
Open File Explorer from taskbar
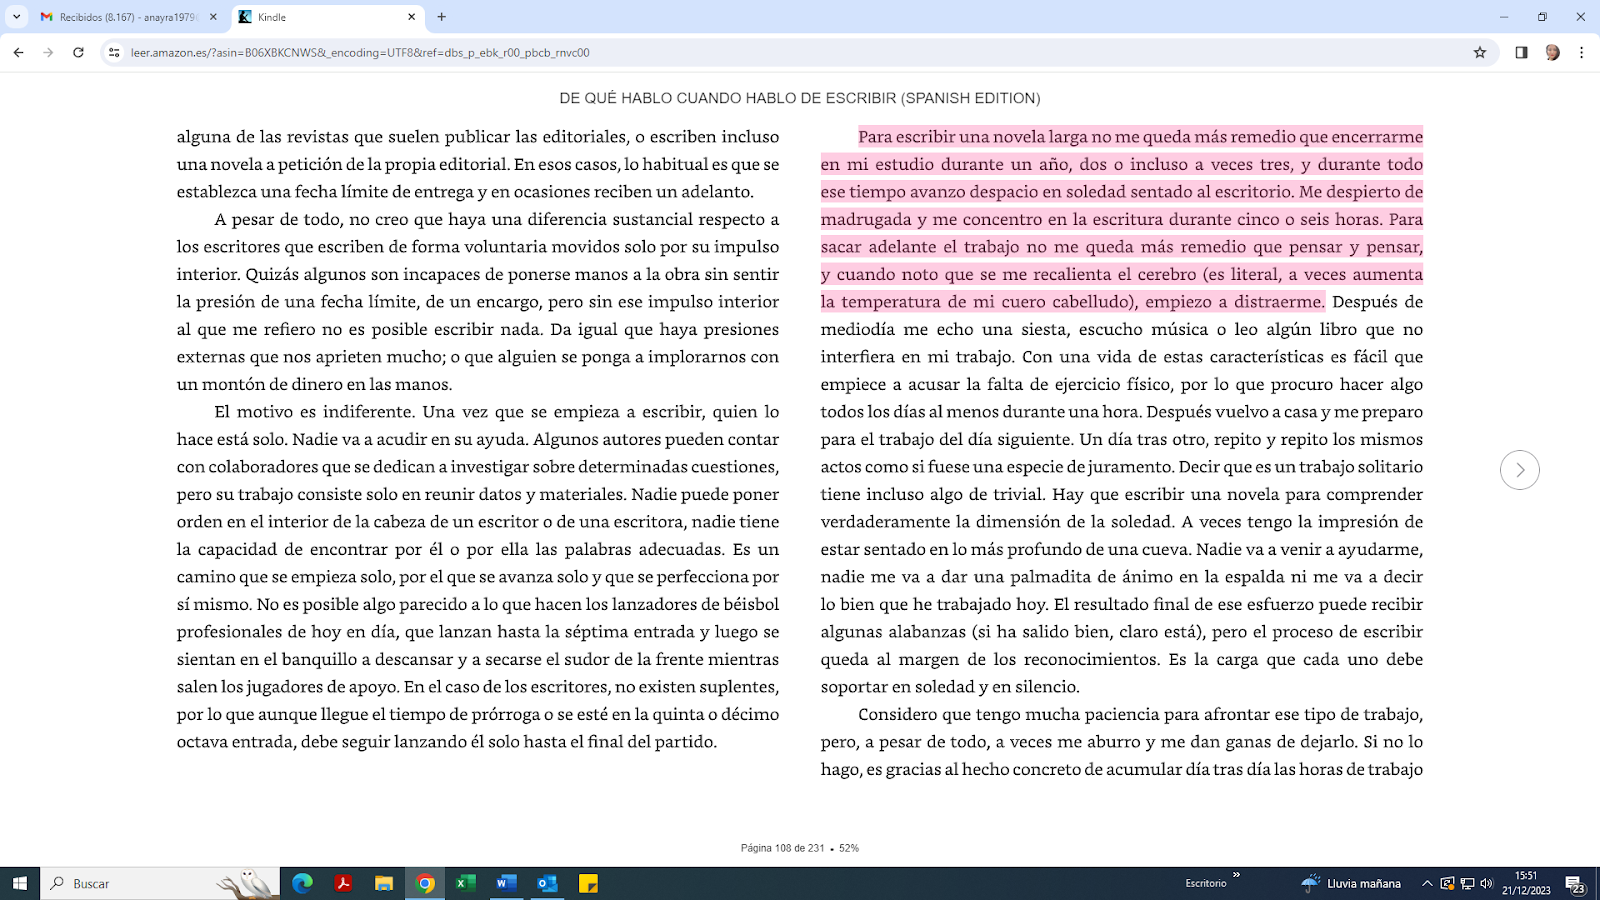point(384,883)
